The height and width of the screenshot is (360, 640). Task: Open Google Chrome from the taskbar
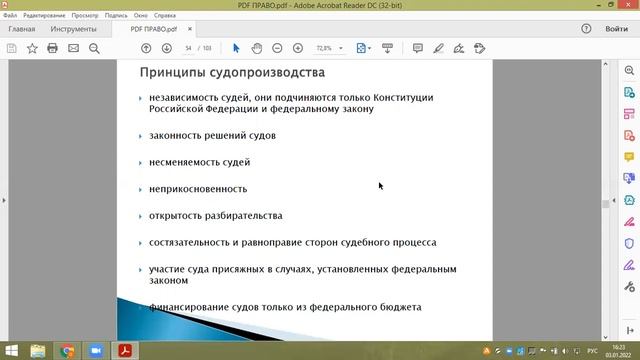pyautogui.click(x=67, y=351)
